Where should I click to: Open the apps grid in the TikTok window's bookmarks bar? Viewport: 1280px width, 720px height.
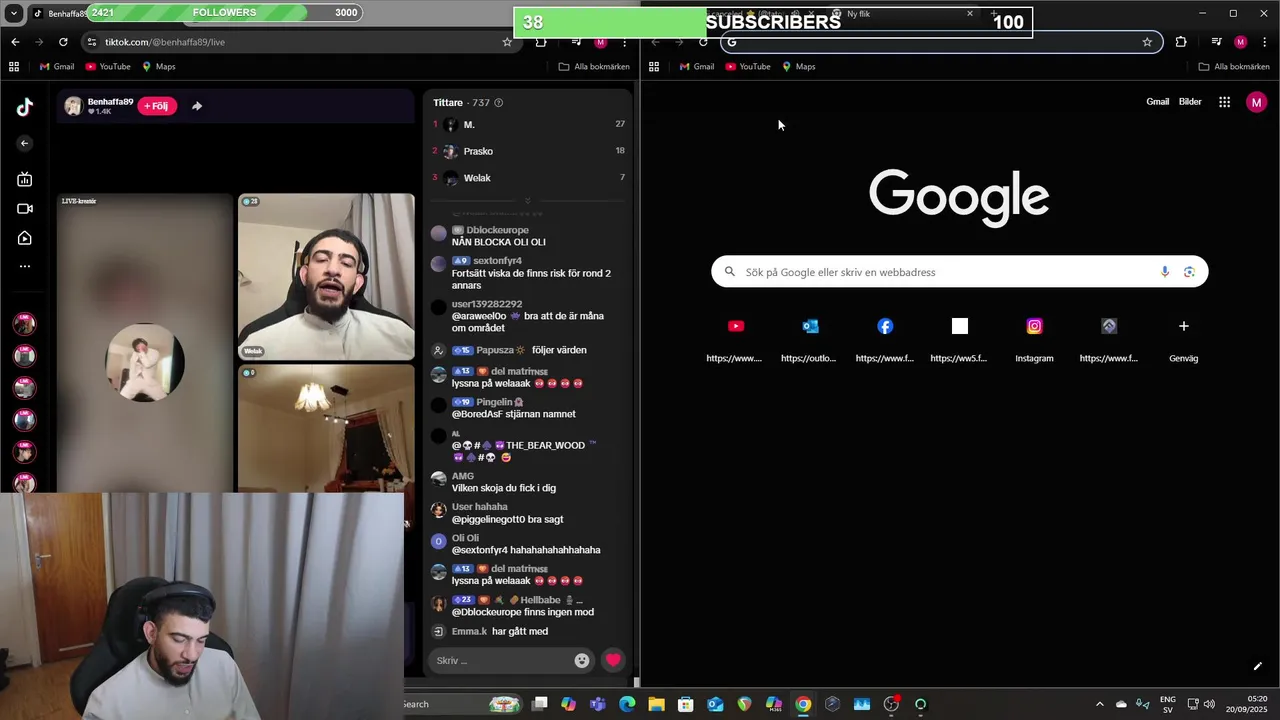[14, 67]
